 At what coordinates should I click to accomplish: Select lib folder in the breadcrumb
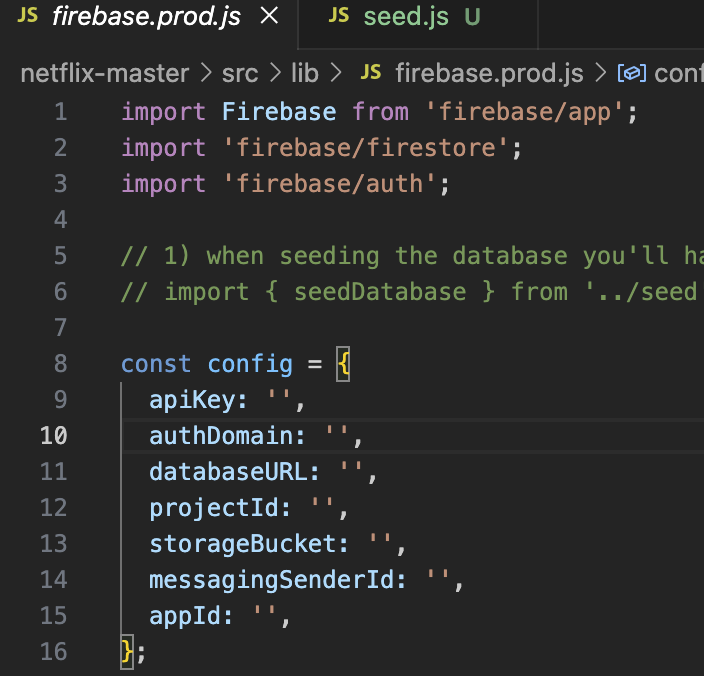pyautogui.click(x=305, y=73)
